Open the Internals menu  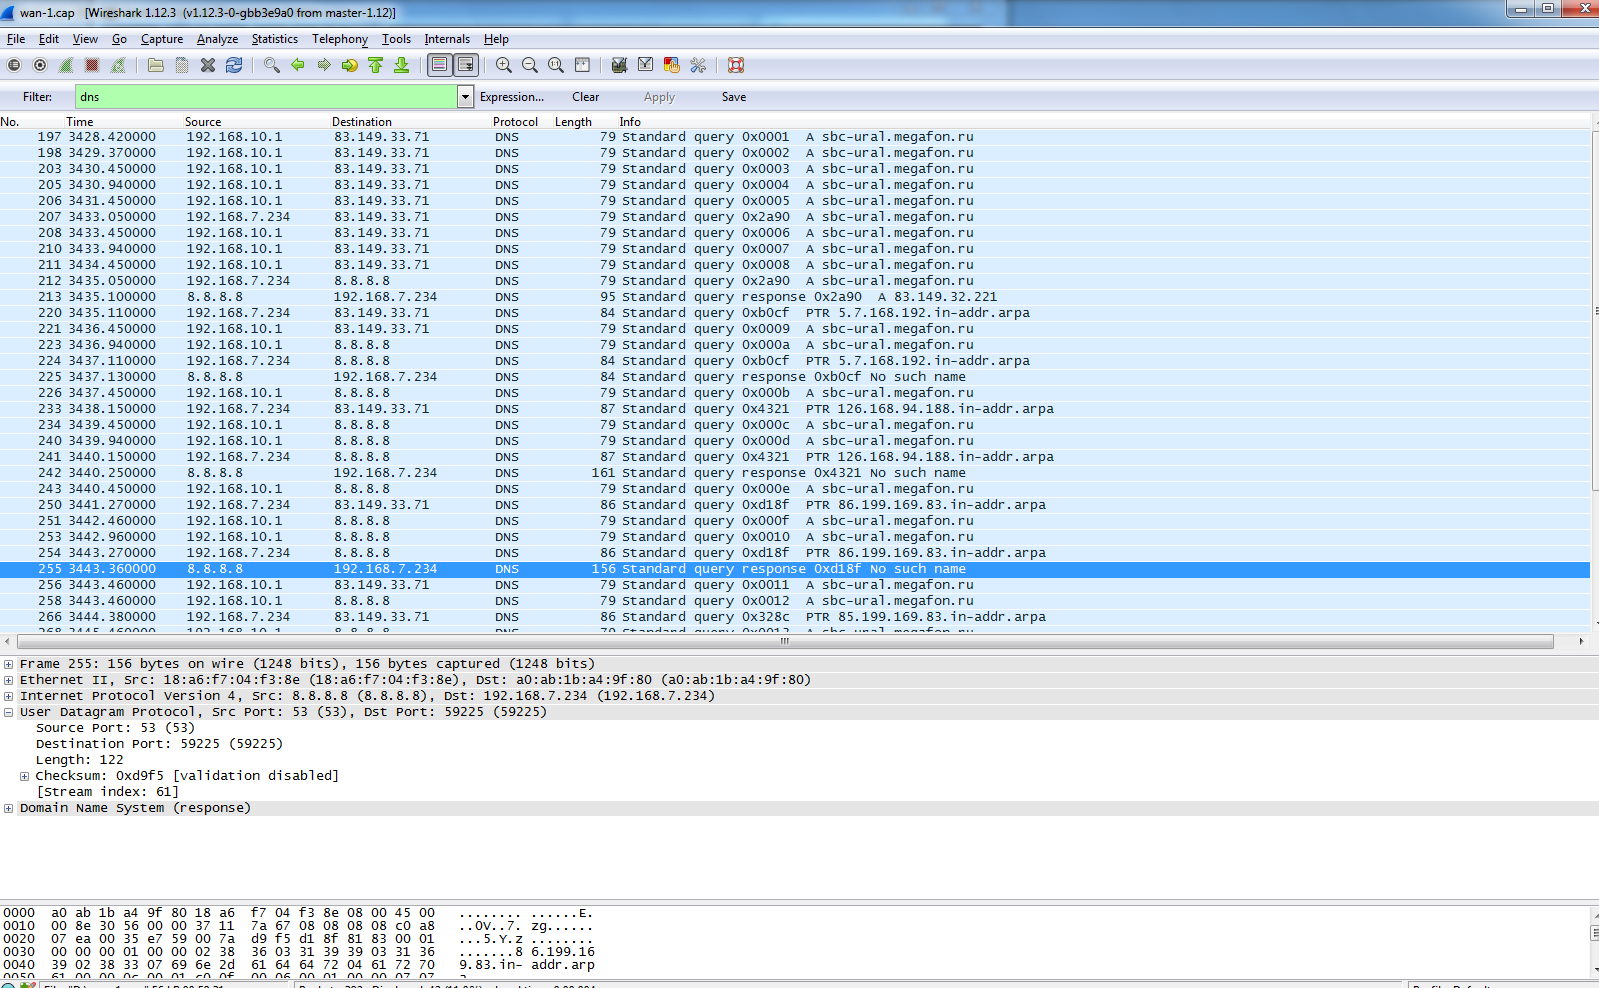447,39
